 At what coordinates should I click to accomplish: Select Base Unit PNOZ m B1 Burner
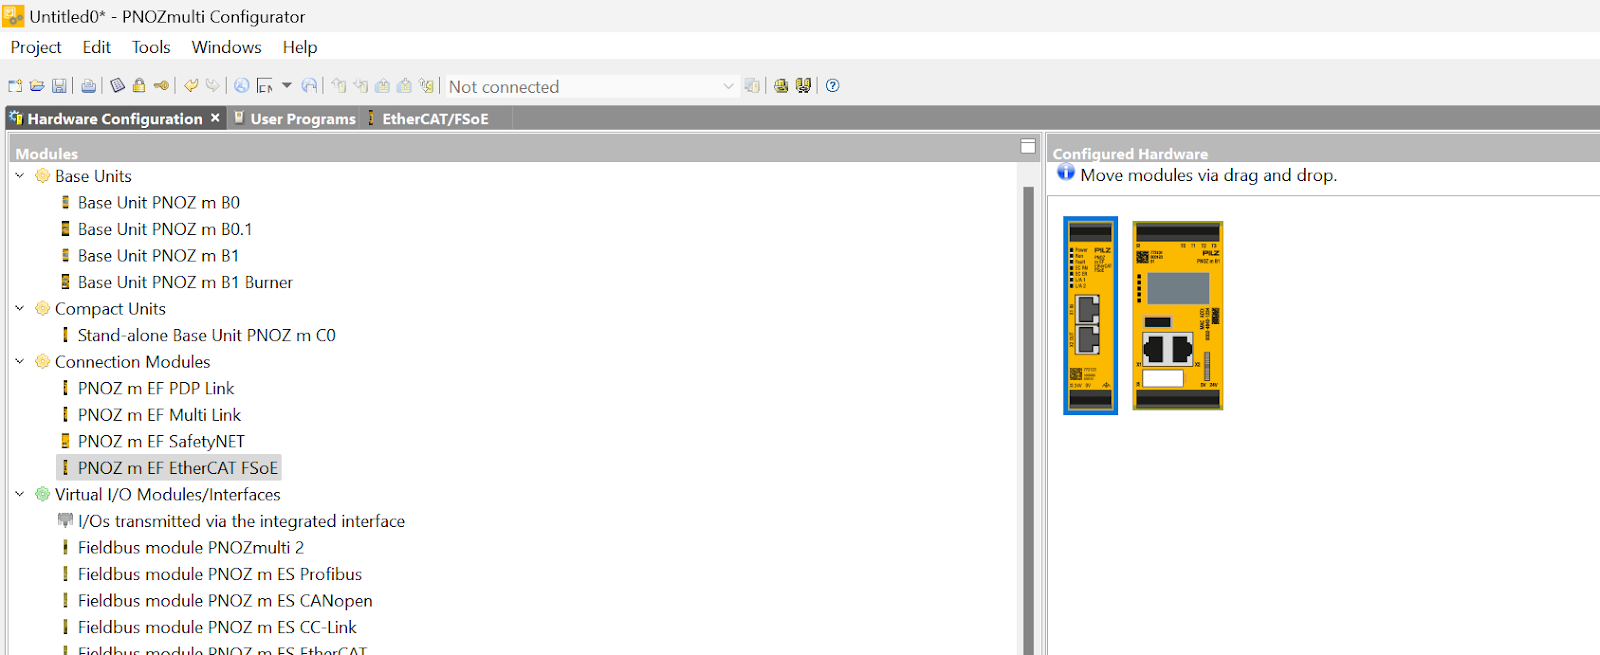(x=185, y=282)
